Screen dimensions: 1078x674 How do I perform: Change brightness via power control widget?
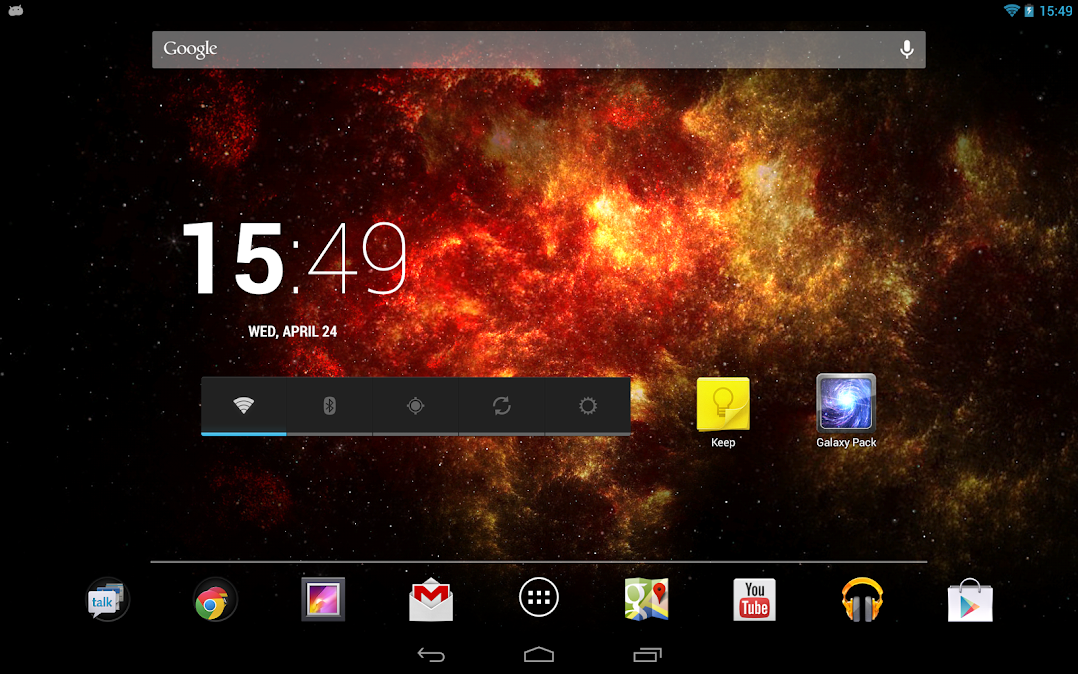click(x=588, y=406)
